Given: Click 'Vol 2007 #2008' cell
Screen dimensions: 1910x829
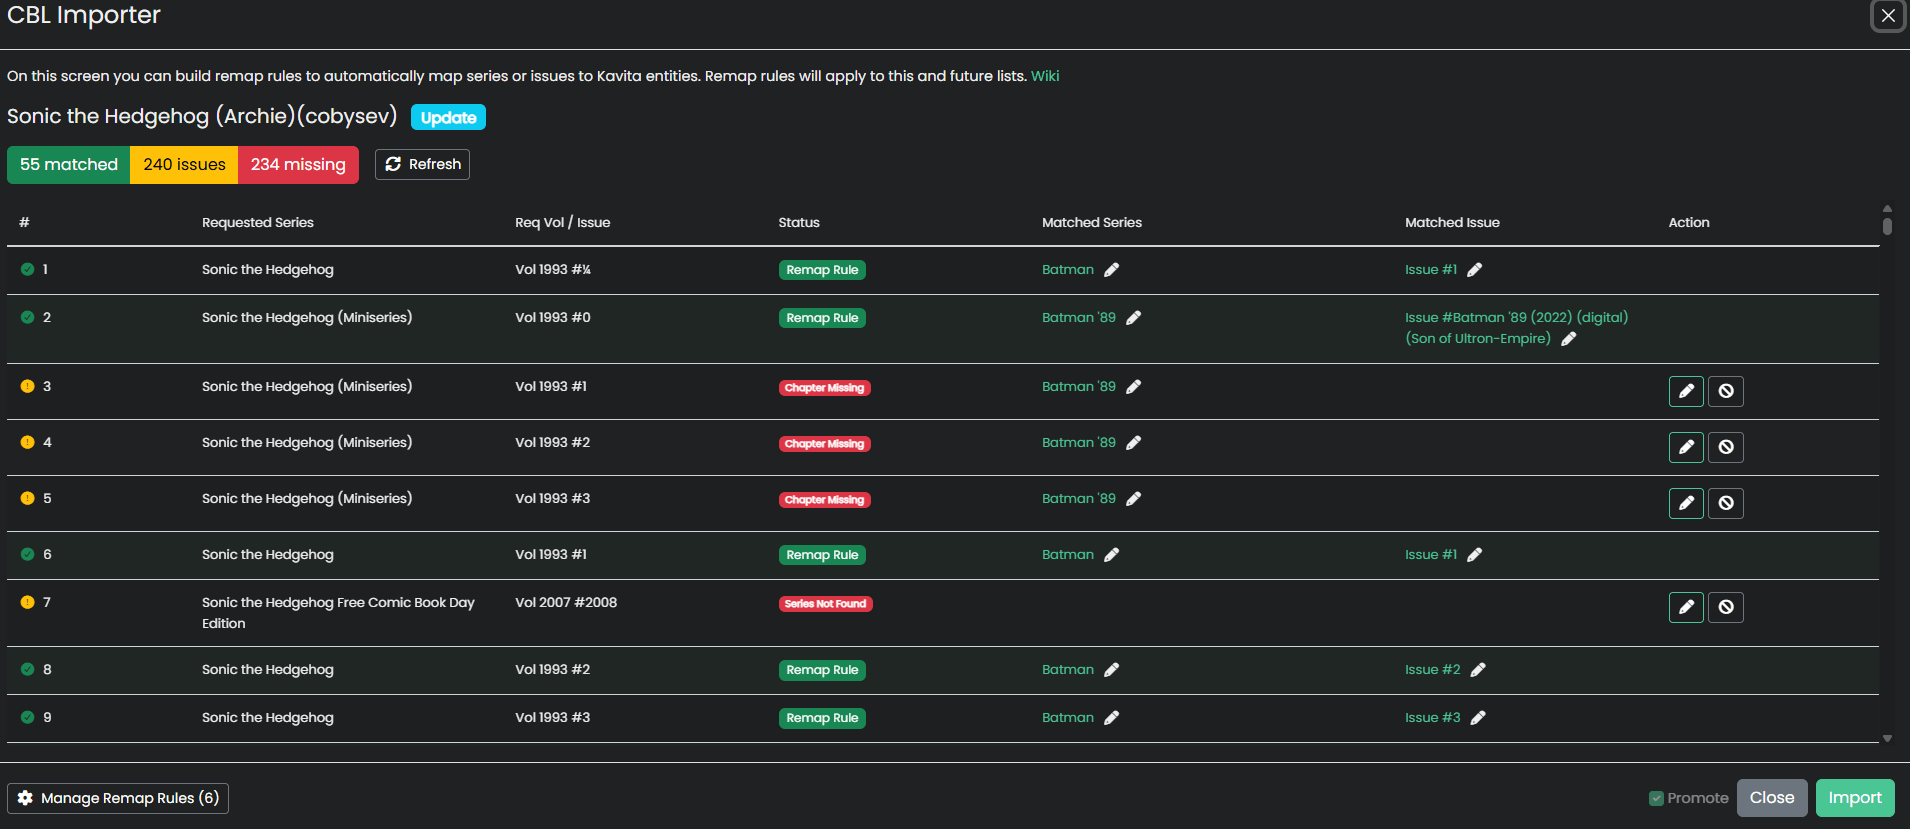Looking at the screenshot, I should pyautogui.click(x=566, y=603).
